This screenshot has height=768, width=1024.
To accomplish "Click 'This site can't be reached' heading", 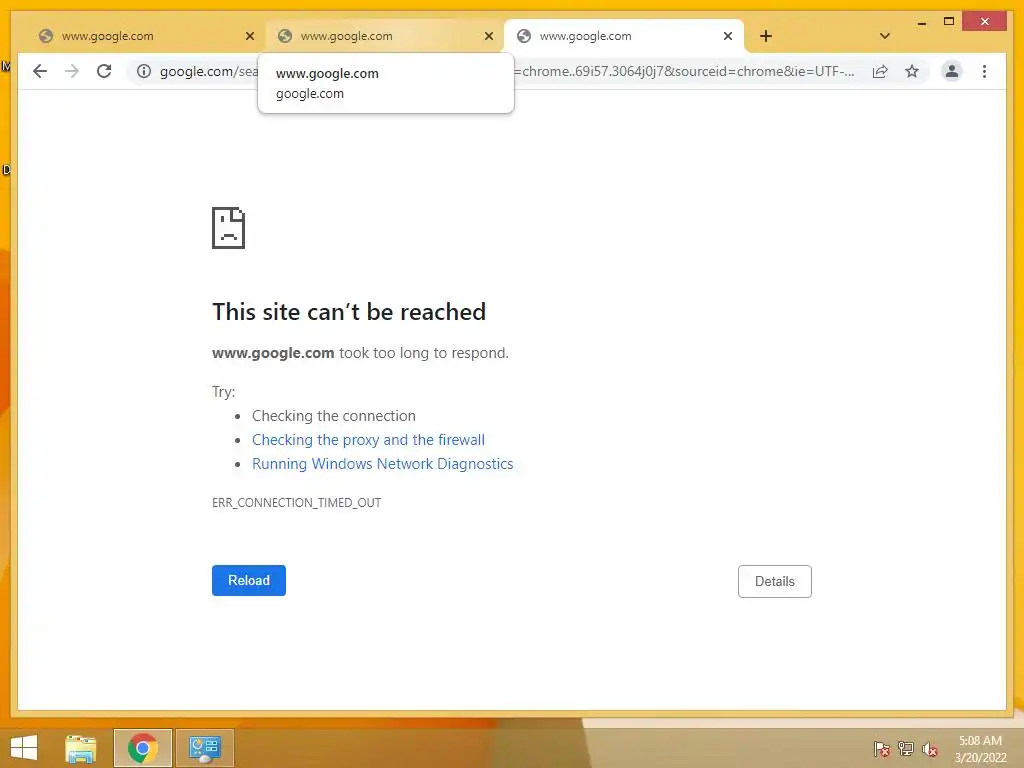I will click(349, 312).
